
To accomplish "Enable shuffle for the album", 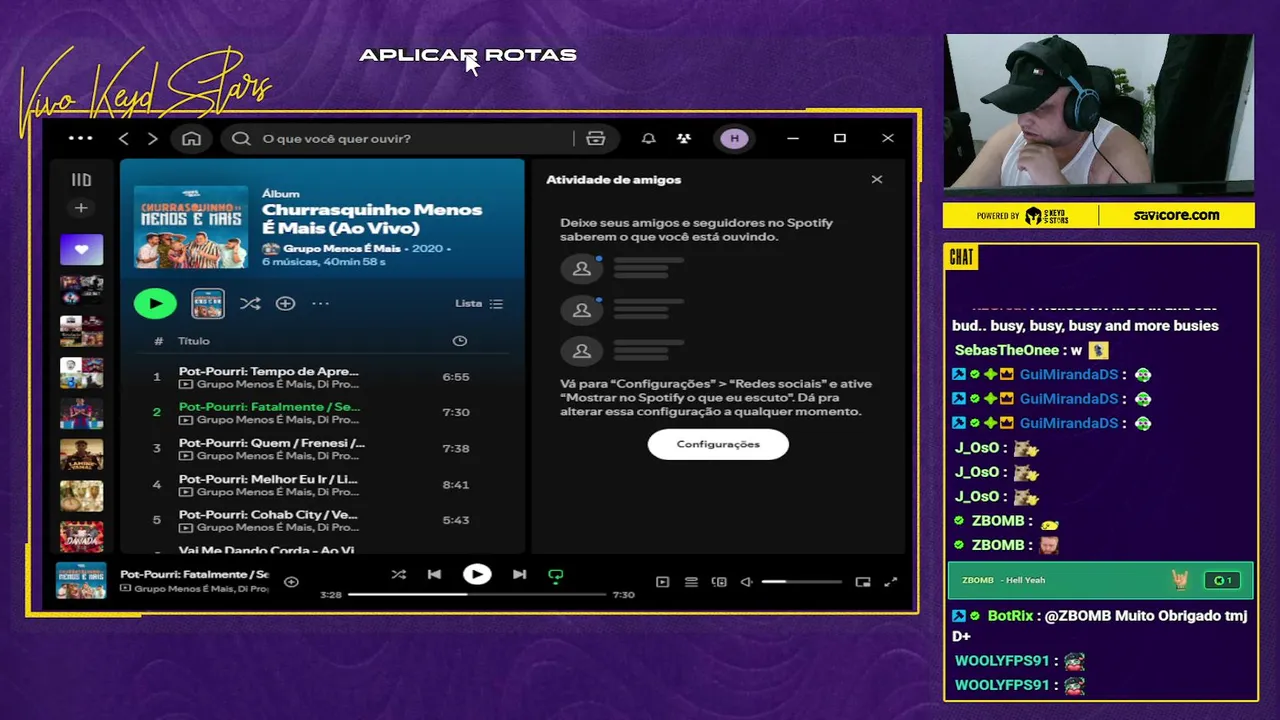I will (250, 303).
